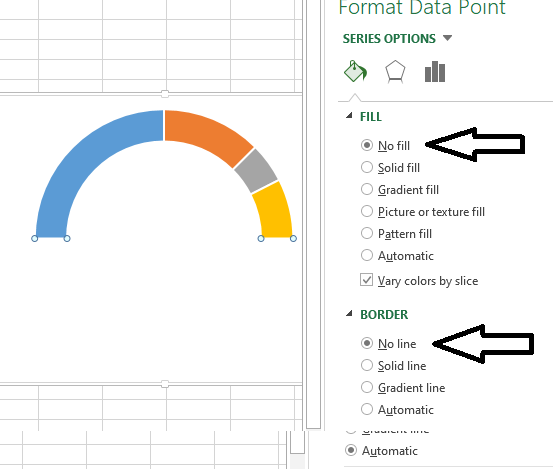This screenshot has height=469, width=553.
Task: Open the Series Options dropdown arrow
Action: click(x=447, y=38)
